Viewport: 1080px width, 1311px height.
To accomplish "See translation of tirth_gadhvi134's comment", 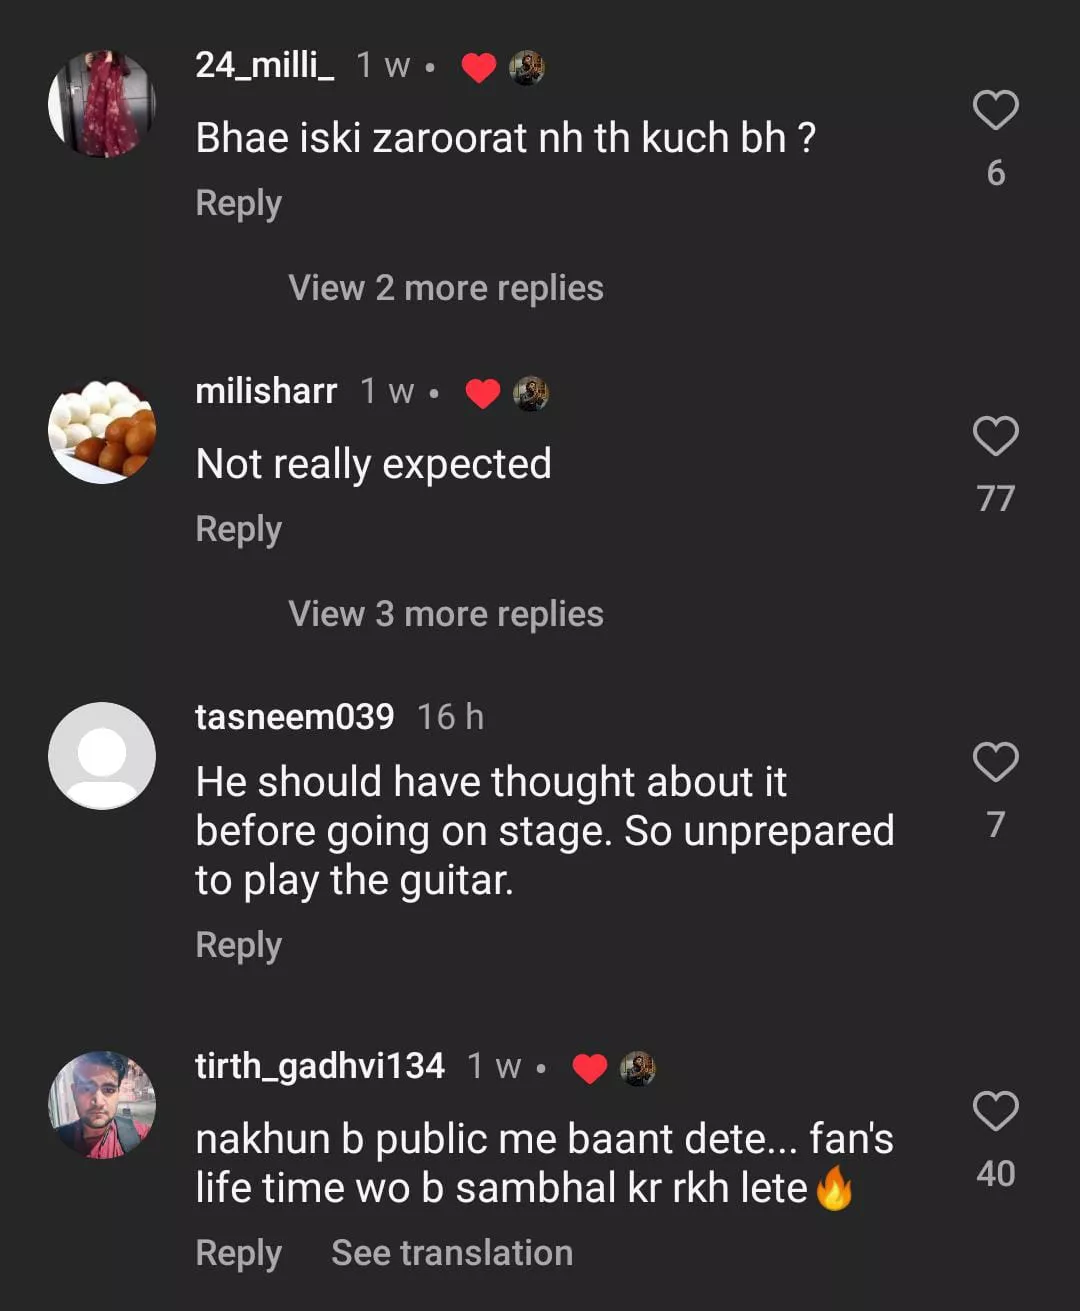I will coord(452,1253).
